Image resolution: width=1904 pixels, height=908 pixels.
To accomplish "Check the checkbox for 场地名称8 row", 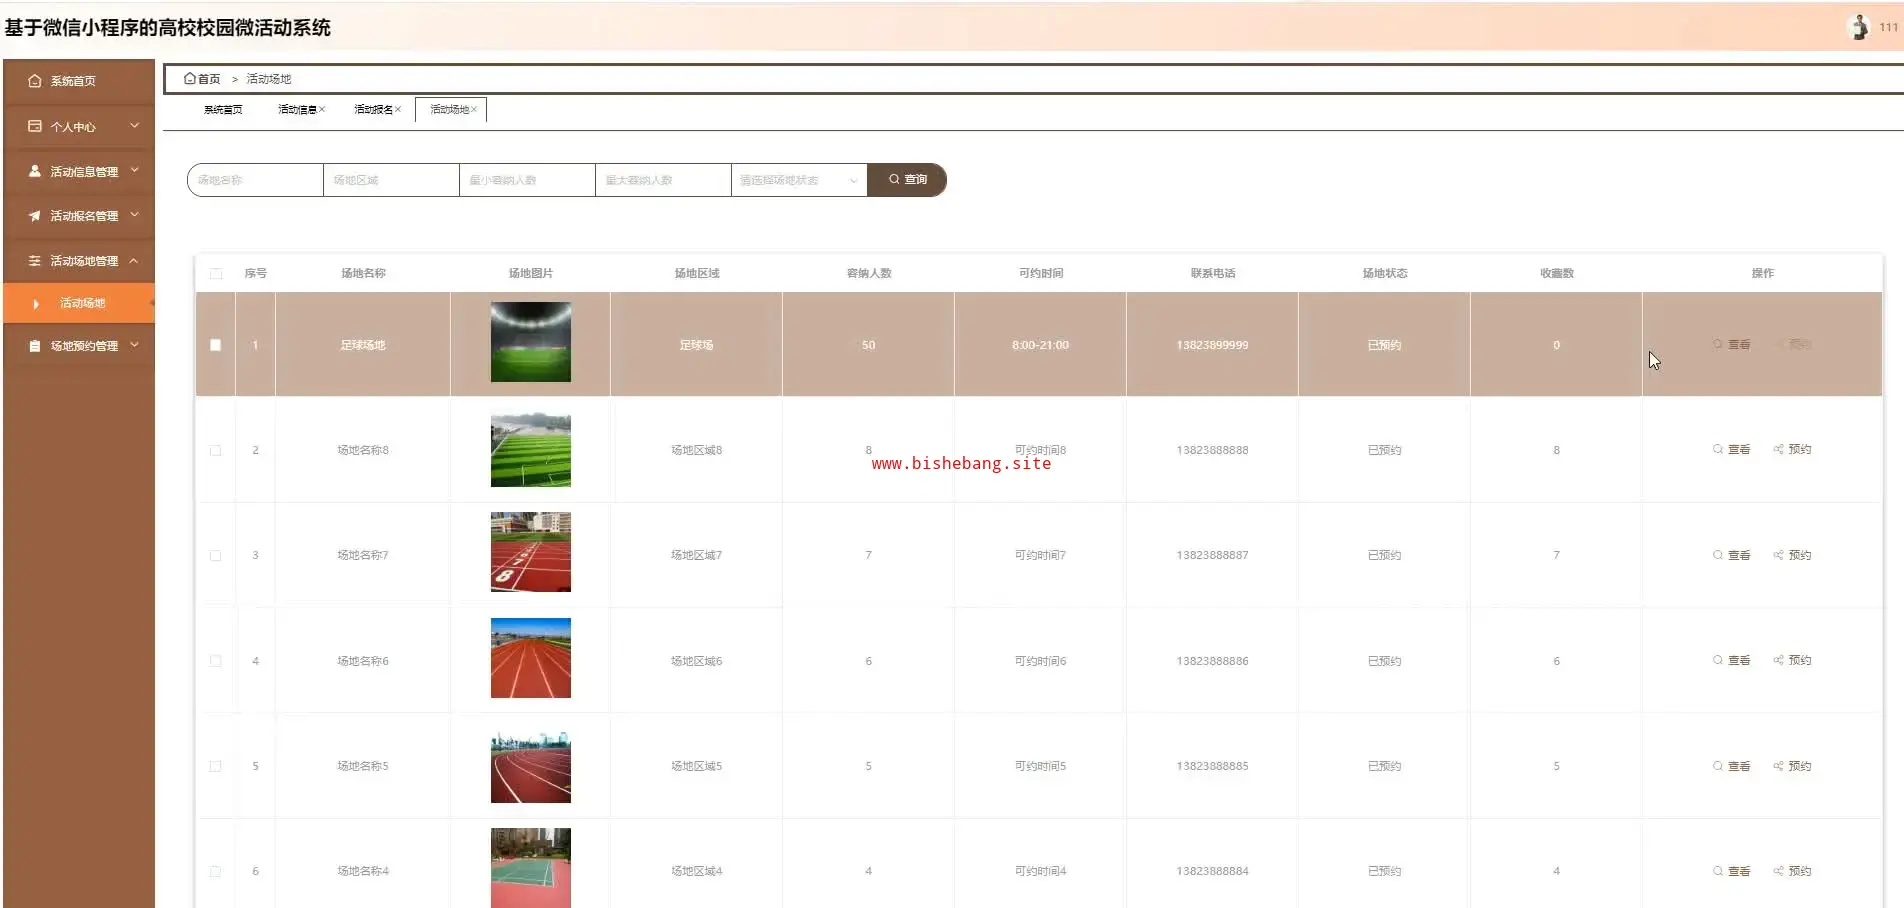I will [216, 450].
